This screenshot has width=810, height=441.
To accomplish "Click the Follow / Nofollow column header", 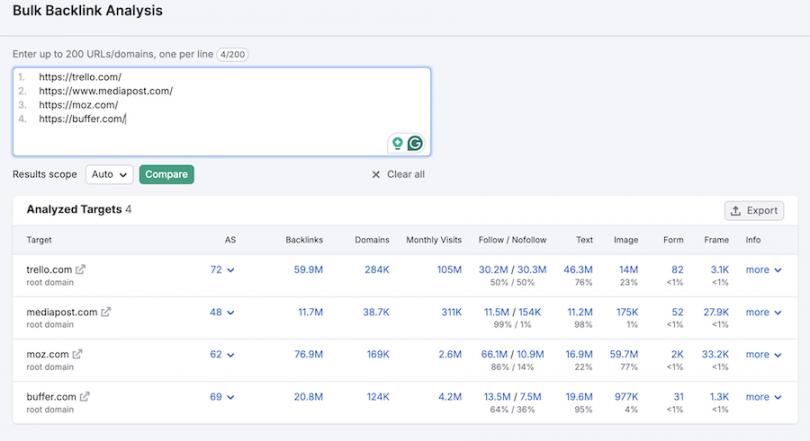I will tap(512, 240).
